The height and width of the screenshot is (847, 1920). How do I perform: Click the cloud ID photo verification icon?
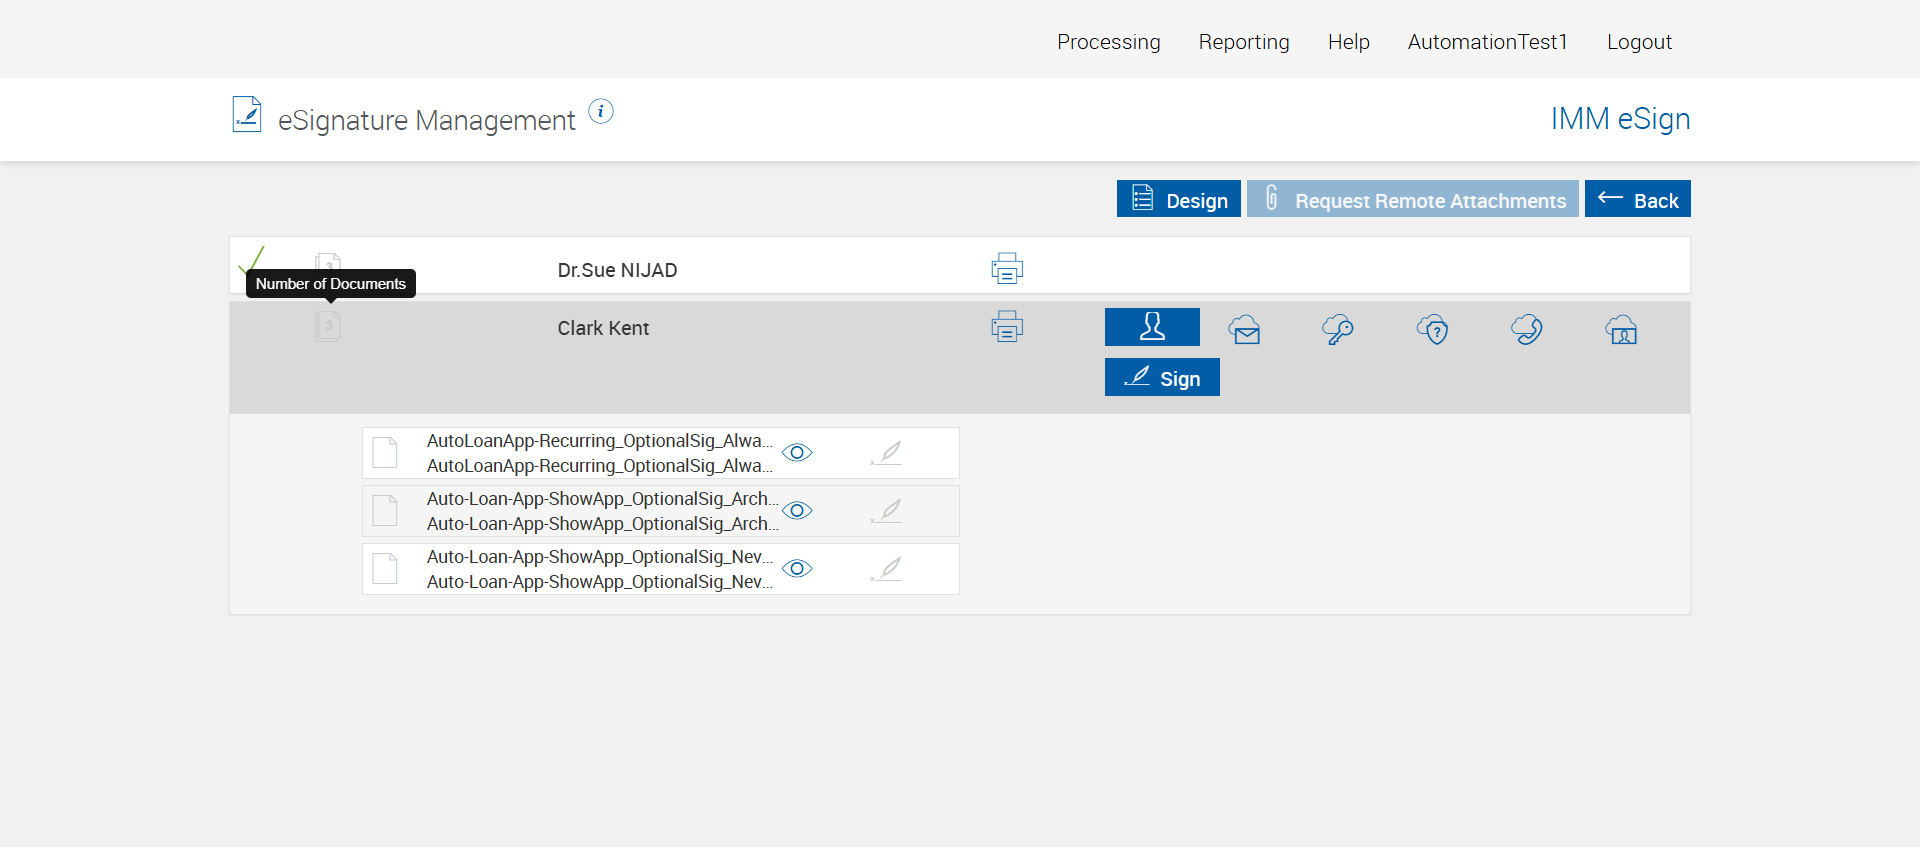tap(1621, 329)
